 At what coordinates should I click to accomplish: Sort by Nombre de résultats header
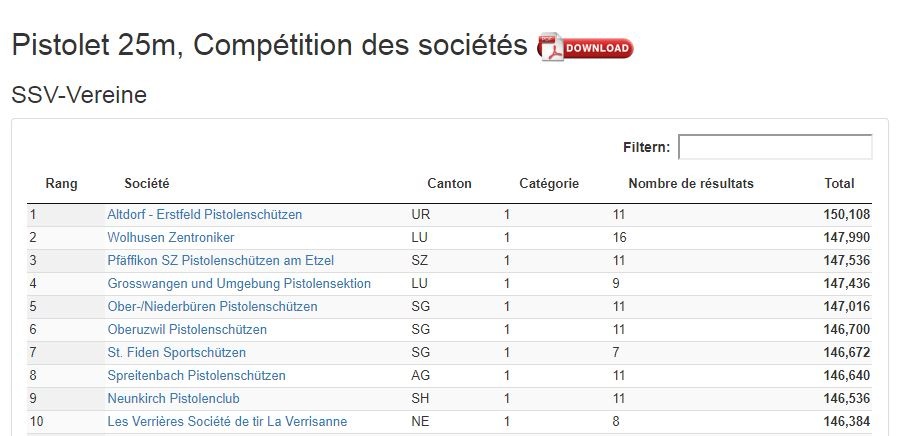(691, 184)
